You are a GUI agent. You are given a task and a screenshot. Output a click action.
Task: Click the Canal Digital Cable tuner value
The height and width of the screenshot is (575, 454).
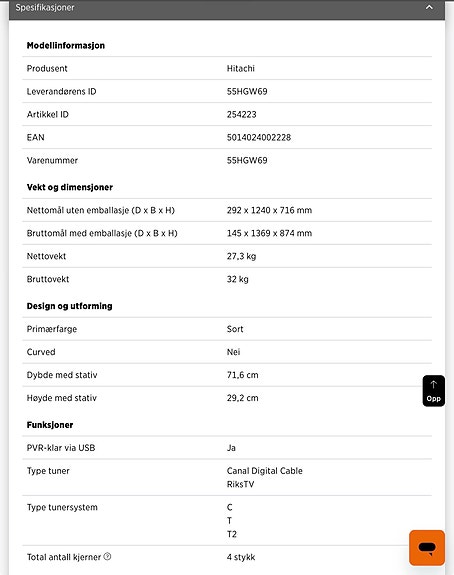tap(264, 471)
